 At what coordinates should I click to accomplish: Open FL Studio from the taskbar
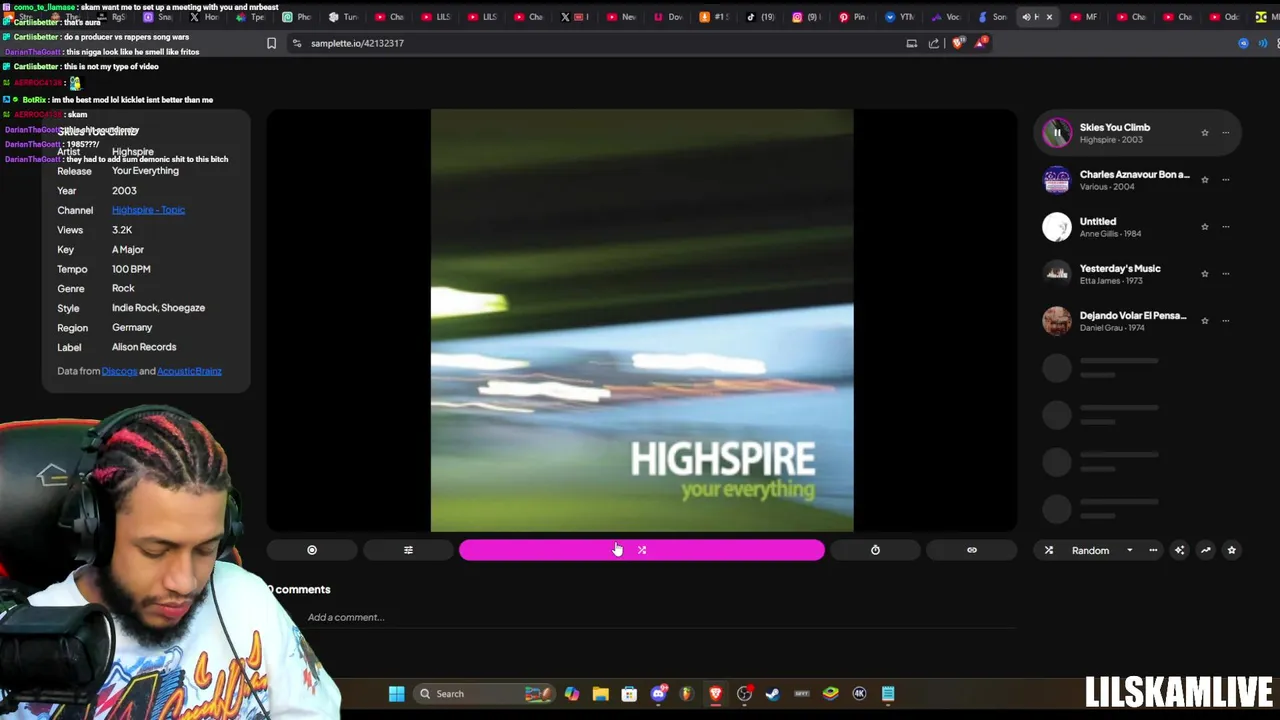pos(686,694)
